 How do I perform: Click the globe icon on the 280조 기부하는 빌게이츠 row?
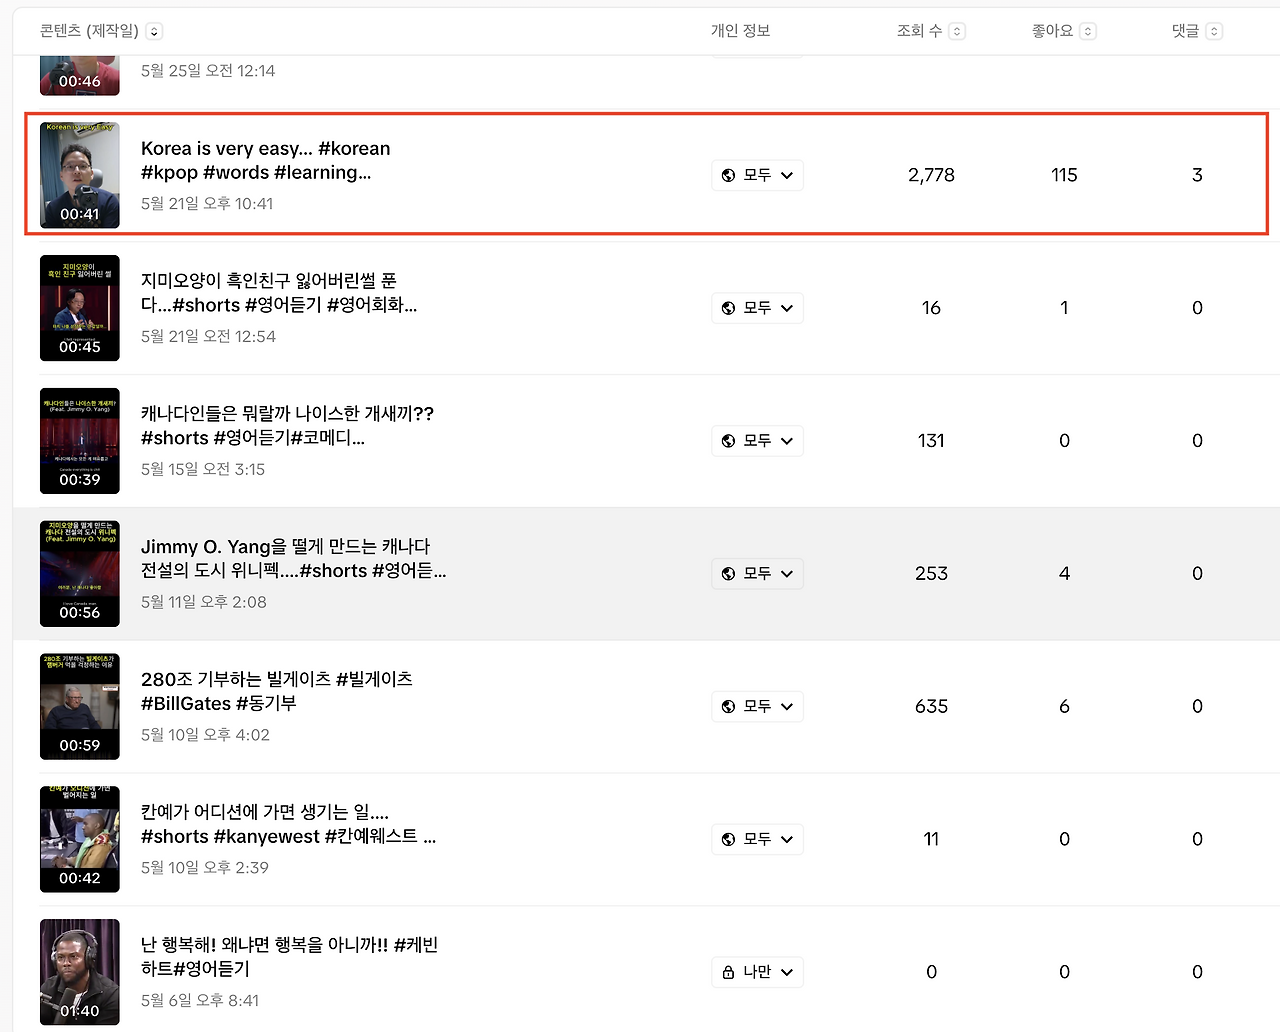tap(728, 706)
